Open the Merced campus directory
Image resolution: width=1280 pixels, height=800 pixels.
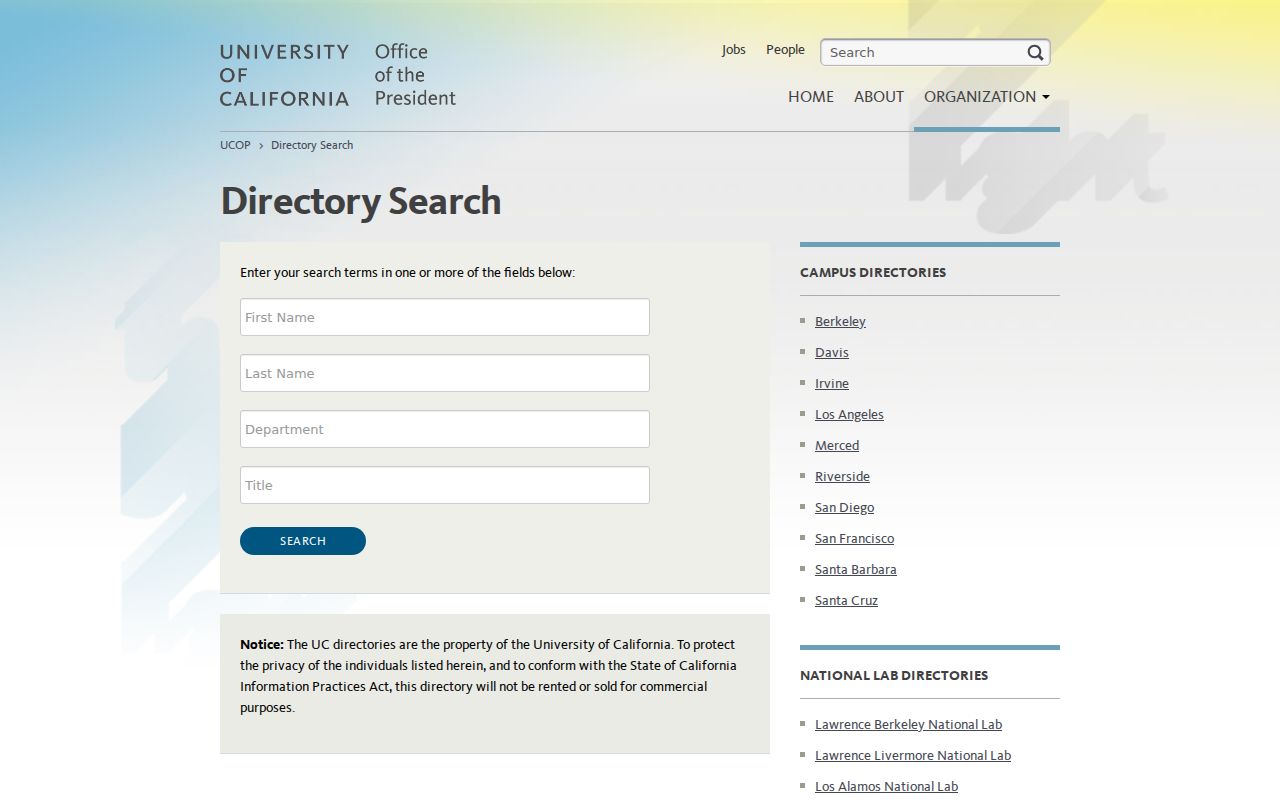(837, 445)
